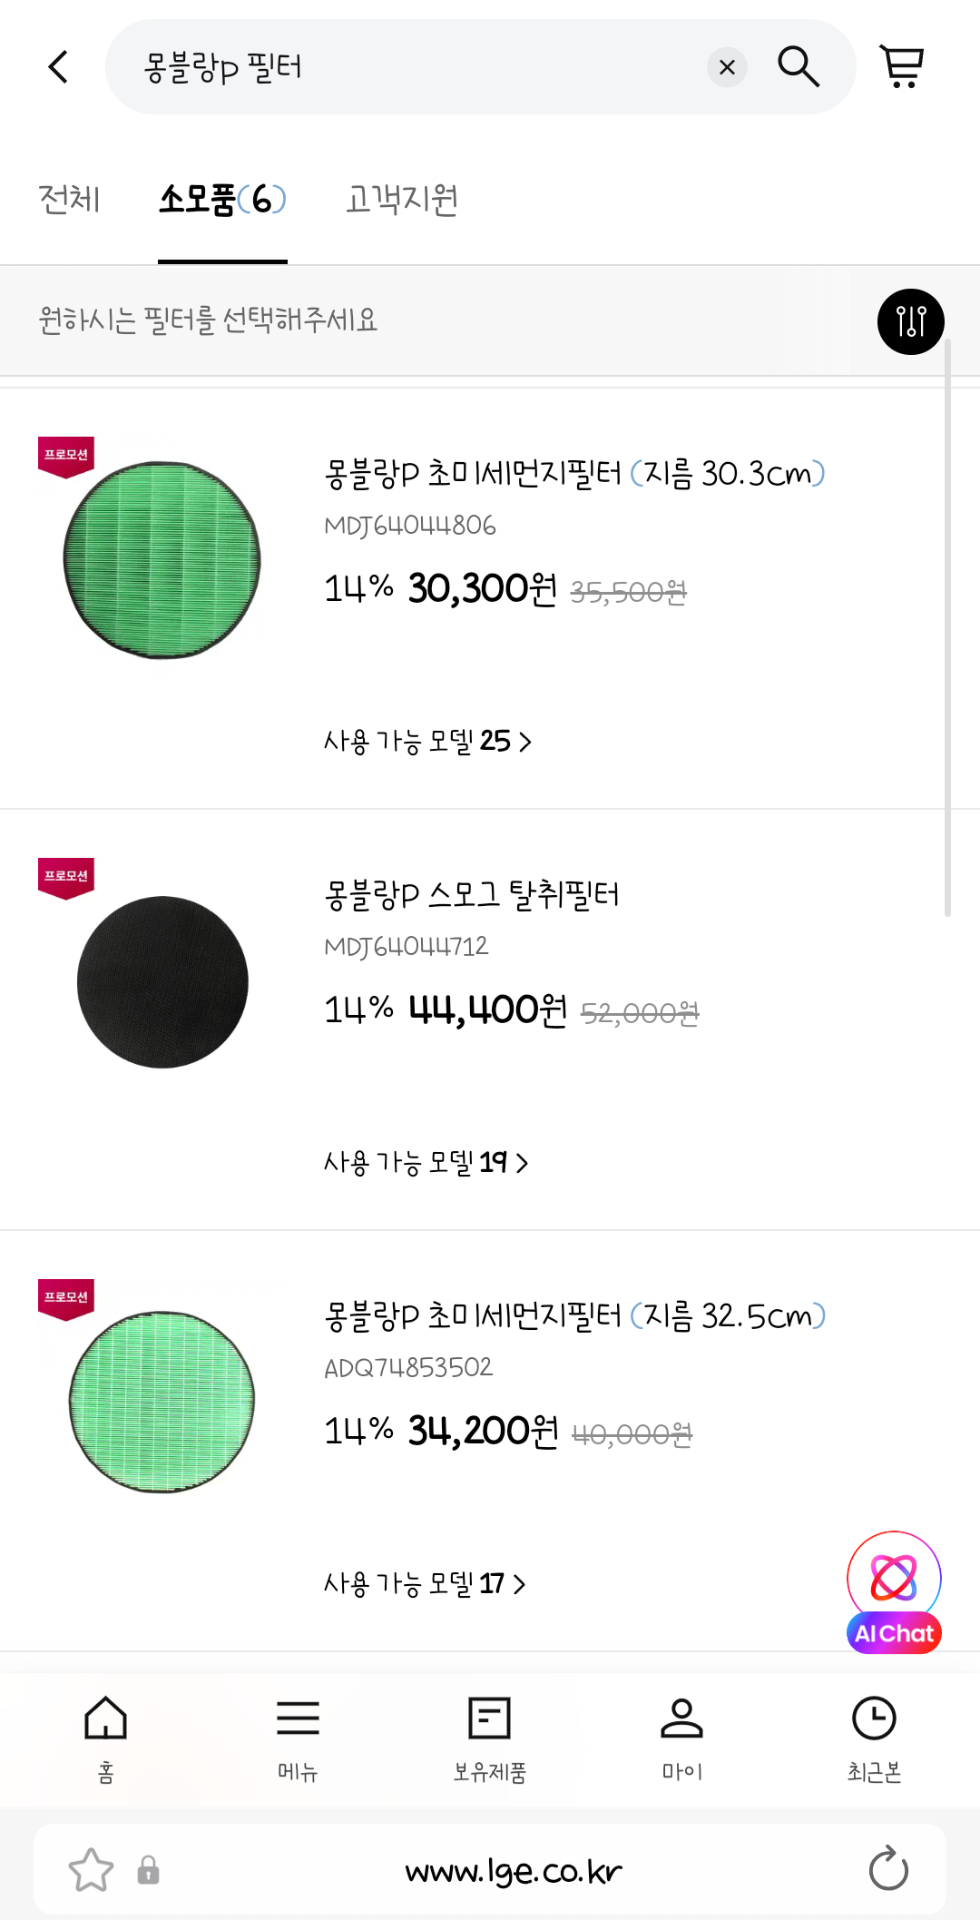
Task: Go to 홈 in bottom navigation
Action: pyautogui.click(x=106, y=1738)
